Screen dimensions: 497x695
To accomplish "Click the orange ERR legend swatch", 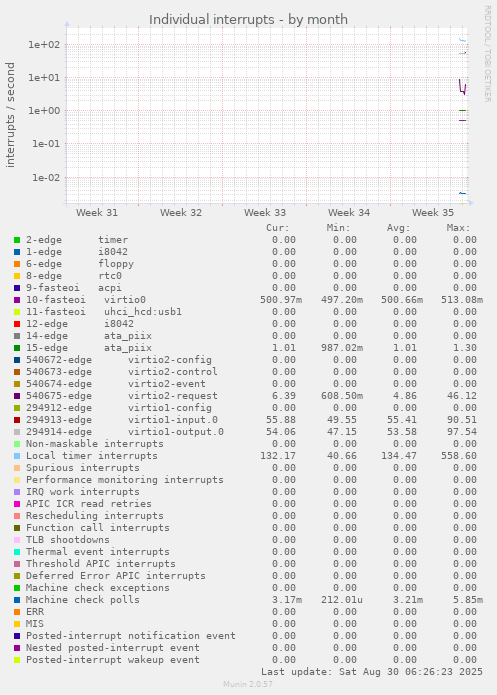I will tap(17, 612).
